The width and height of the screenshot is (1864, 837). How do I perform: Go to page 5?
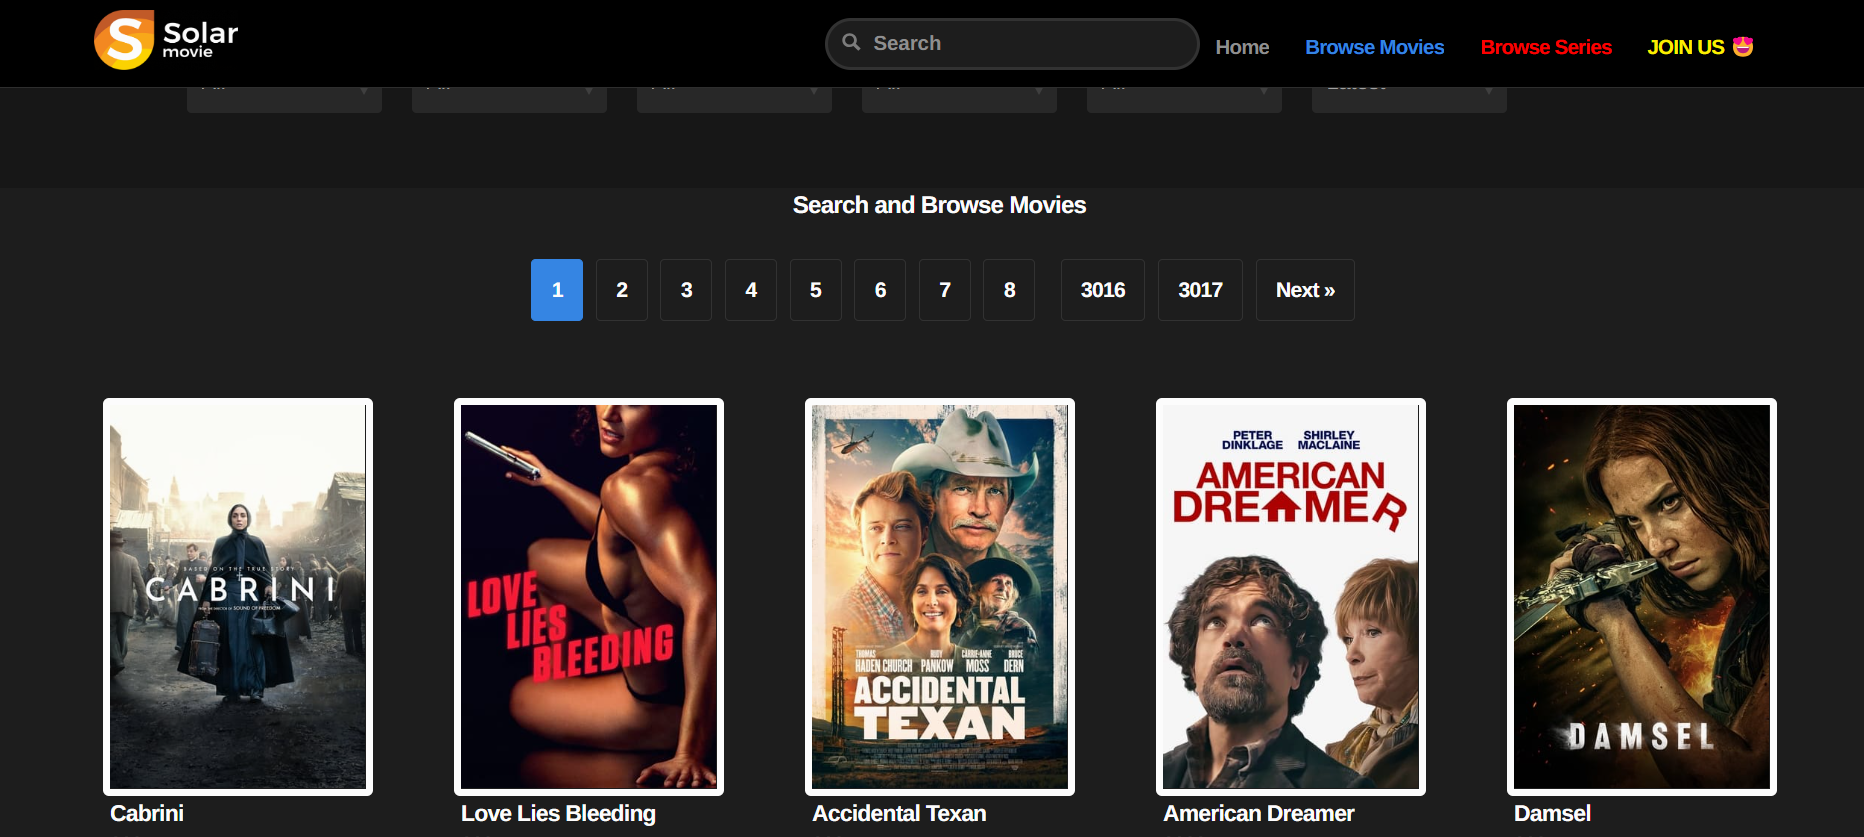point(816,290)
